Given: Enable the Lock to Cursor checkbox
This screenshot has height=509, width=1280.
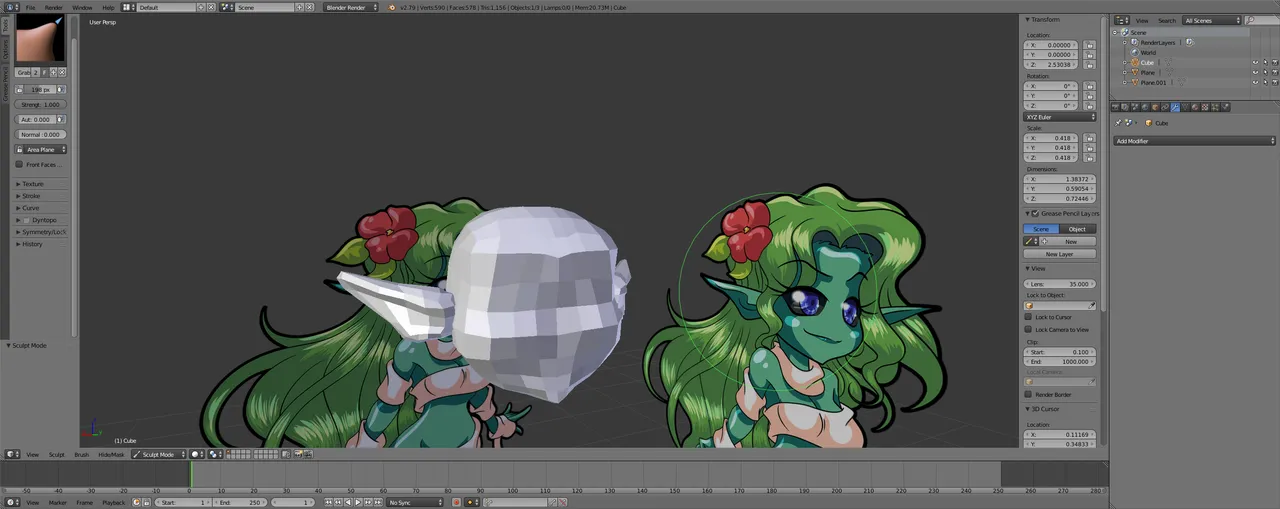Looking at the screenshot, I should pyautogui.click(x=1028, y=317).
